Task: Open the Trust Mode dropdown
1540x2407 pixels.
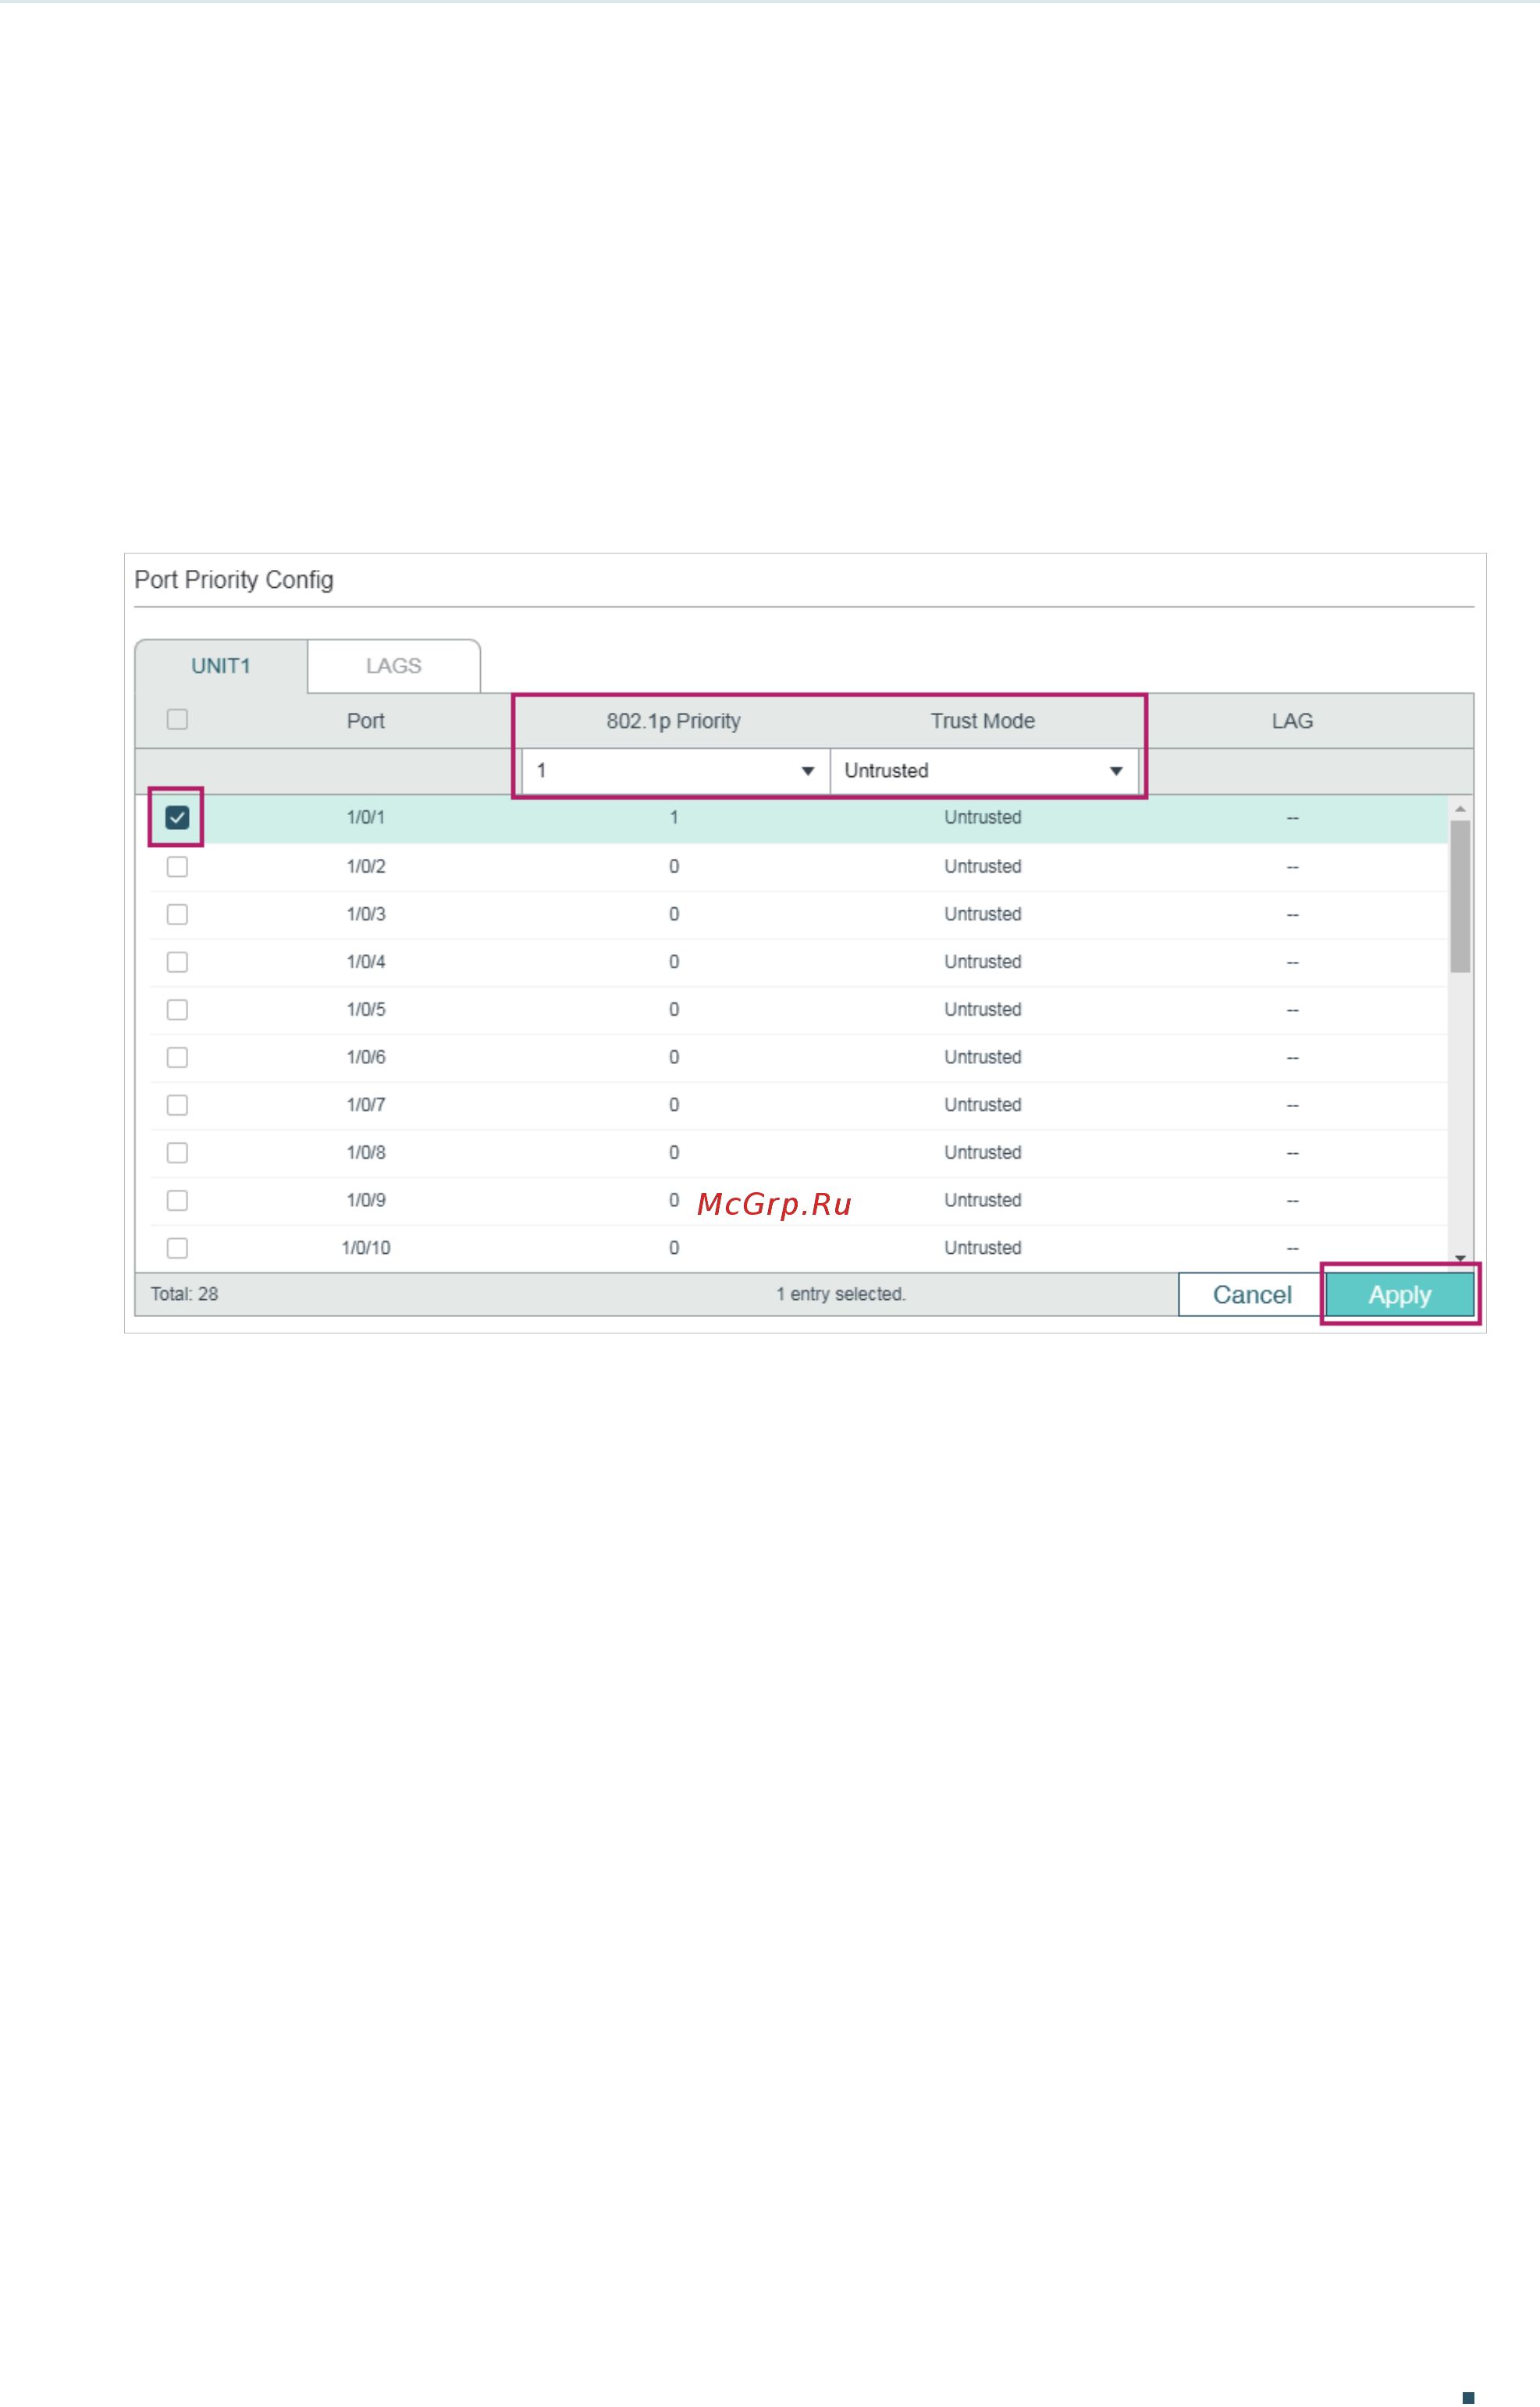Action: pos(984,770)
